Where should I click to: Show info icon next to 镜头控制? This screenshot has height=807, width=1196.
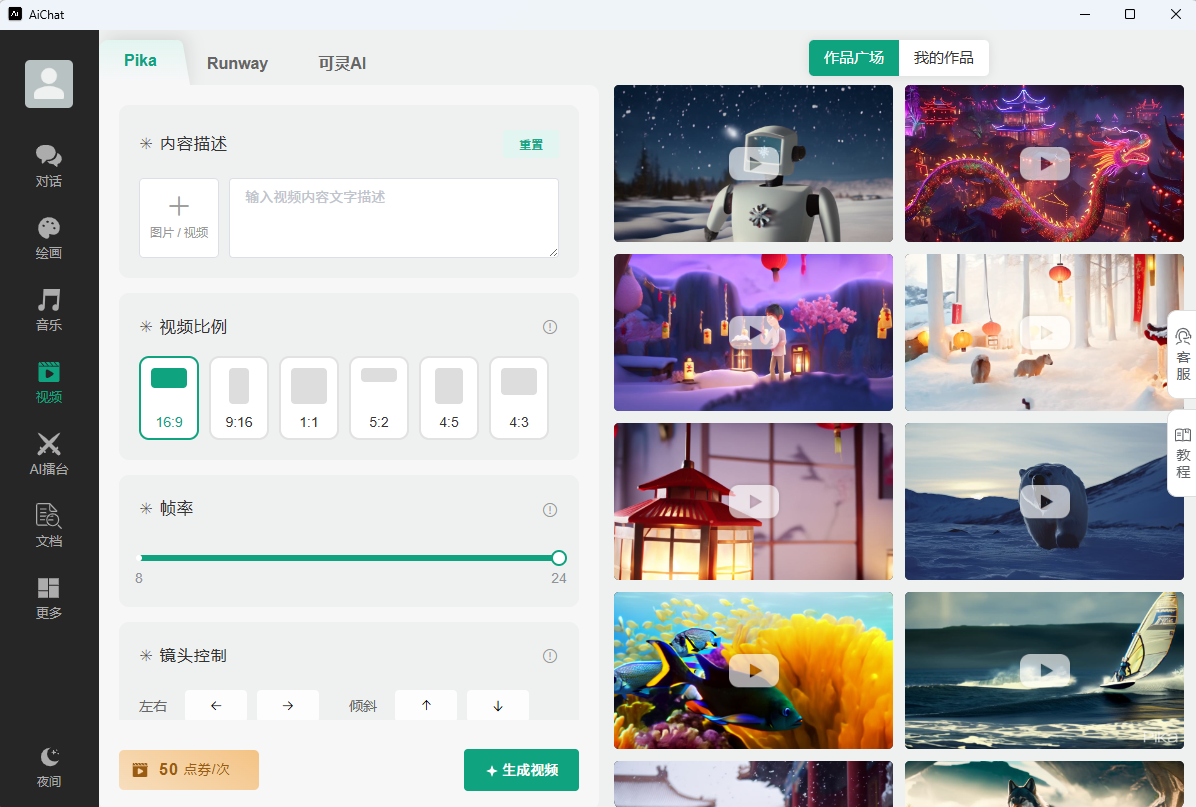550,656
